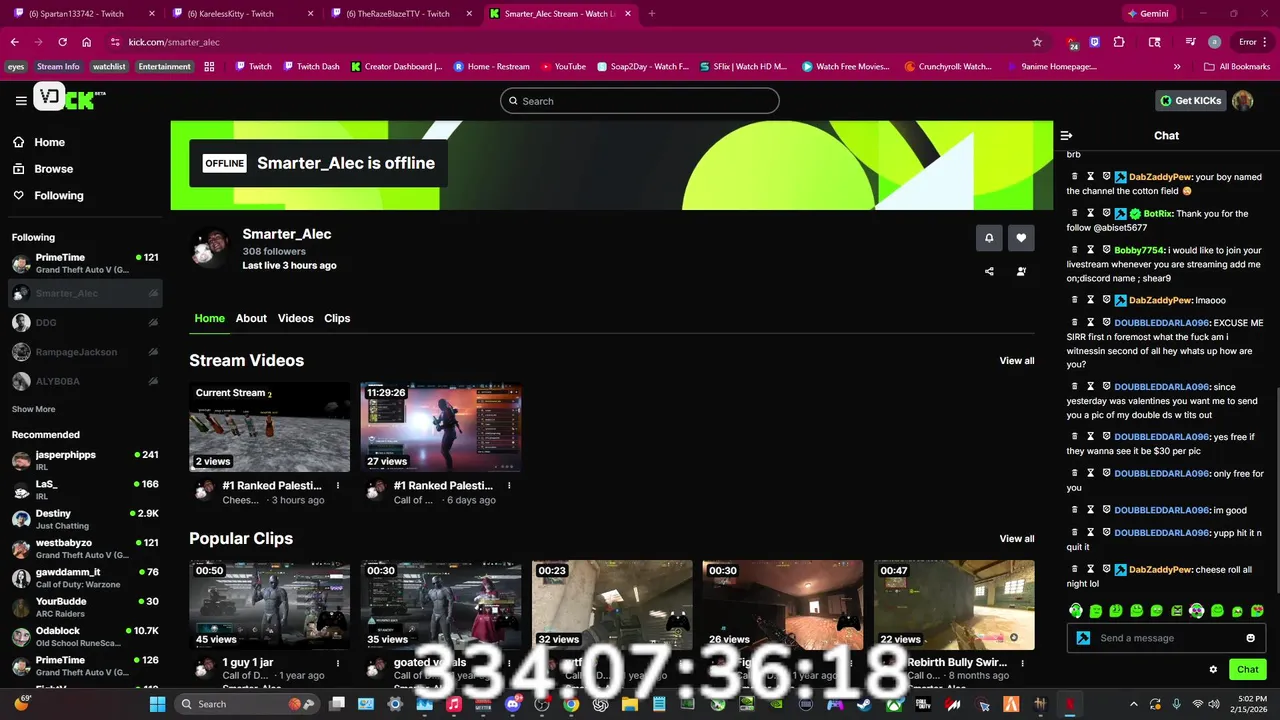Click the green Chat send button
1280x720 pixels.
click(x=1248, y=669)
